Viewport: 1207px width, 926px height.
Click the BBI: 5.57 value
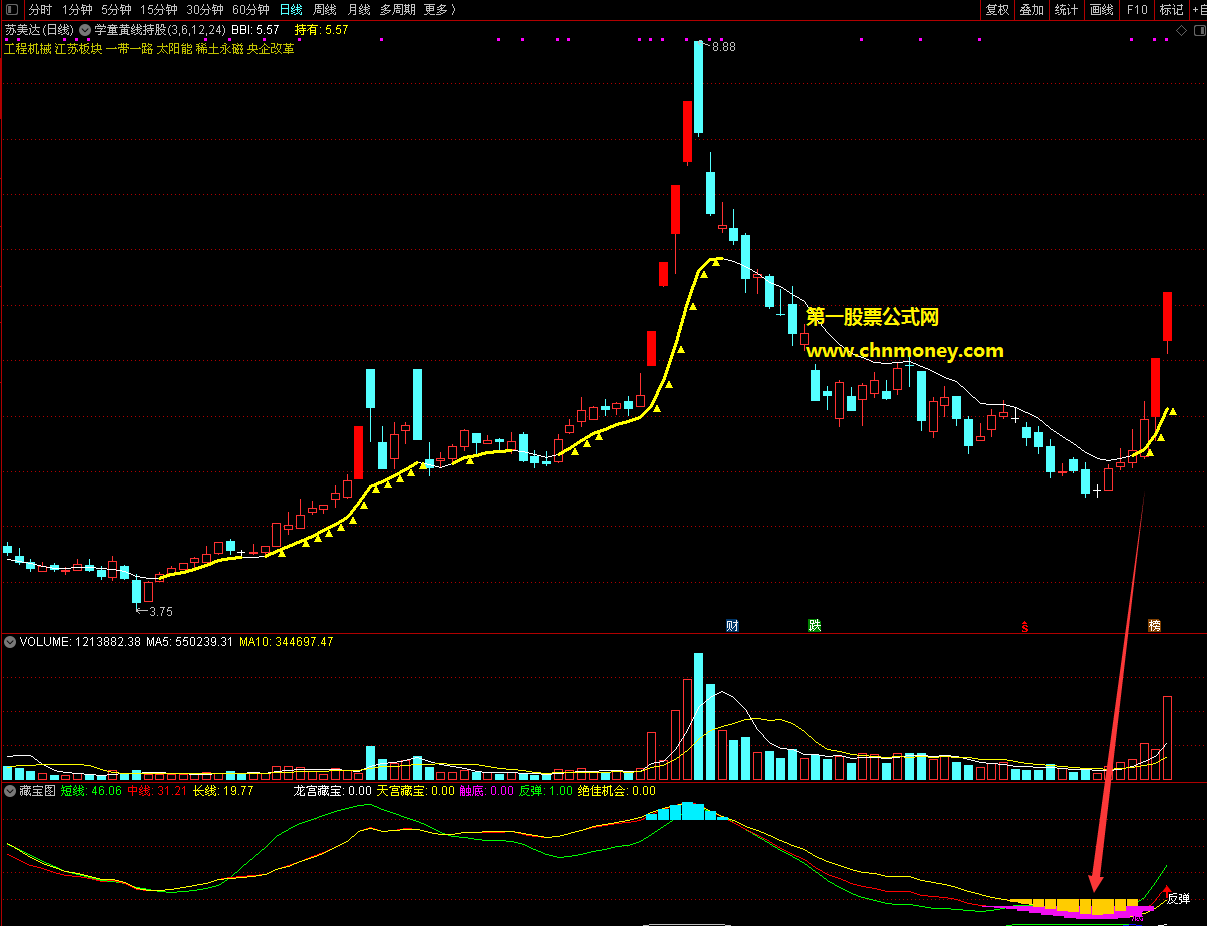(255, 30)
